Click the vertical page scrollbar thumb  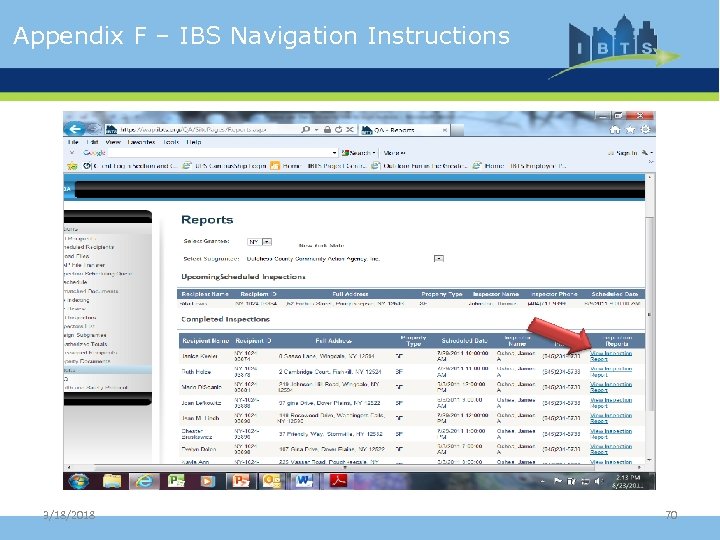point(649,315)
